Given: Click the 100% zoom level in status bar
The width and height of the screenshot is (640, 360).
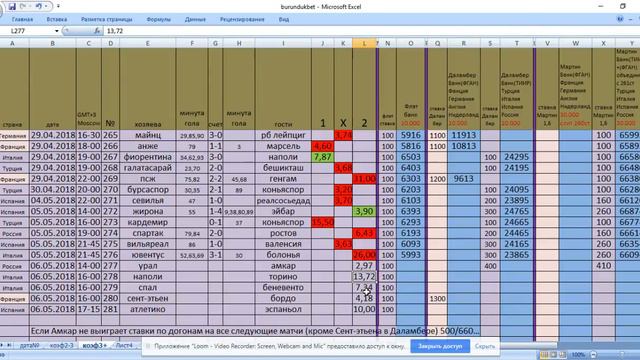Looking at the screenshot, I should pyautogui.click(x=578, y=355).
